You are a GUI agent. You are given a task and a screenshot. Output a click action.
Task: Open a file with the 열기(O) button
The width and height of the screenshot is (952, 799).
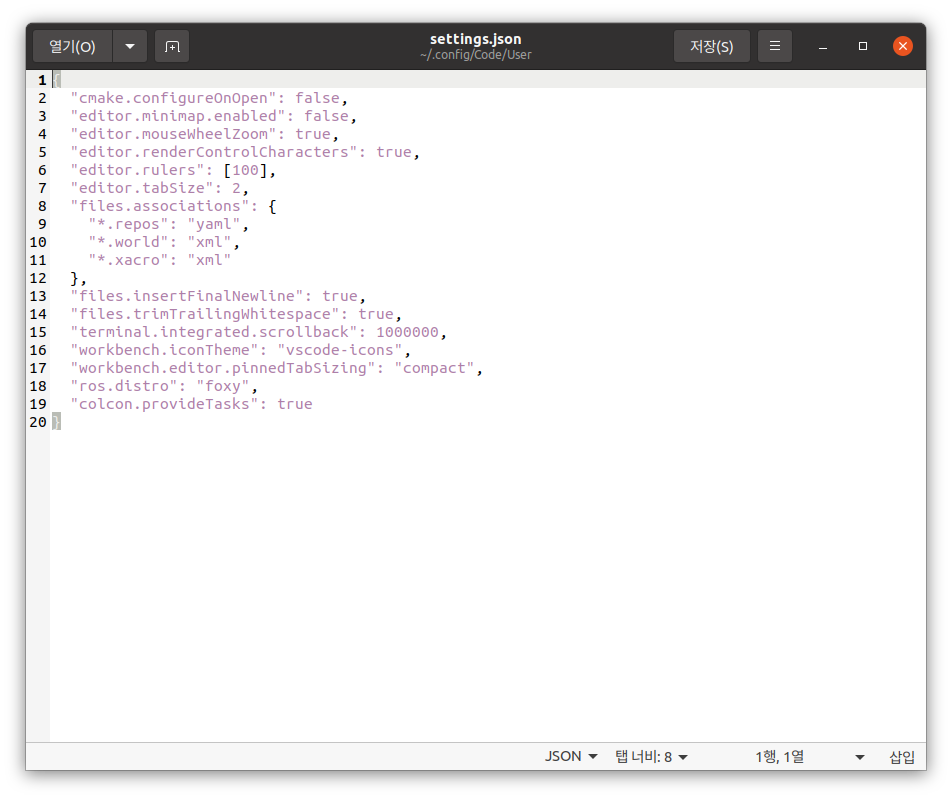click(72, 46)
